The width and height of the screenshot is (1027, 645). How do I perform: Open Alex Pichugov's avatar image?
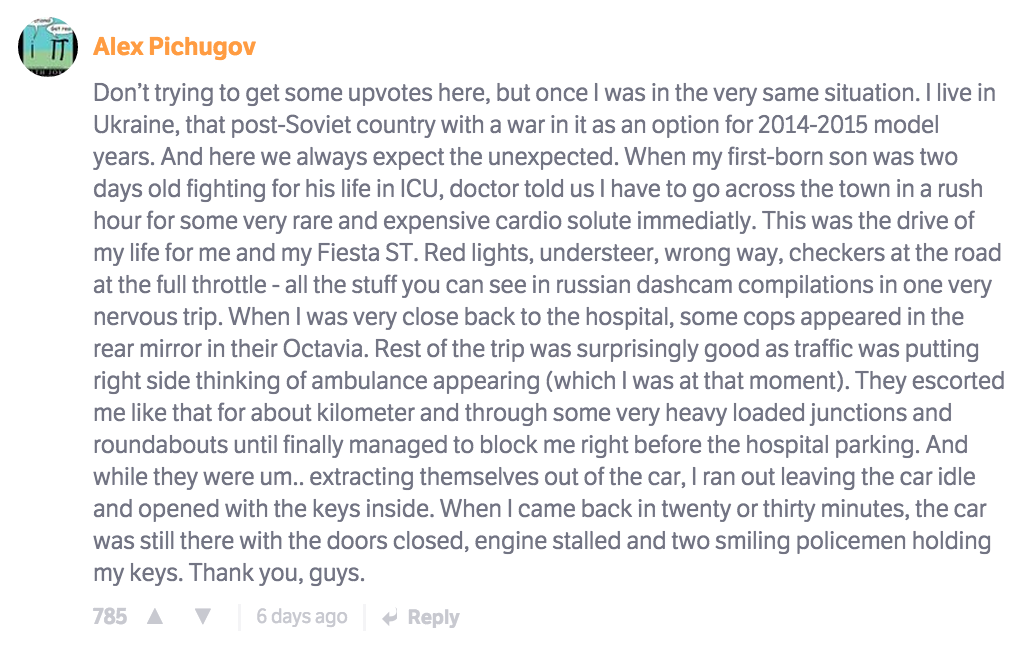click(x=48, y=46)
